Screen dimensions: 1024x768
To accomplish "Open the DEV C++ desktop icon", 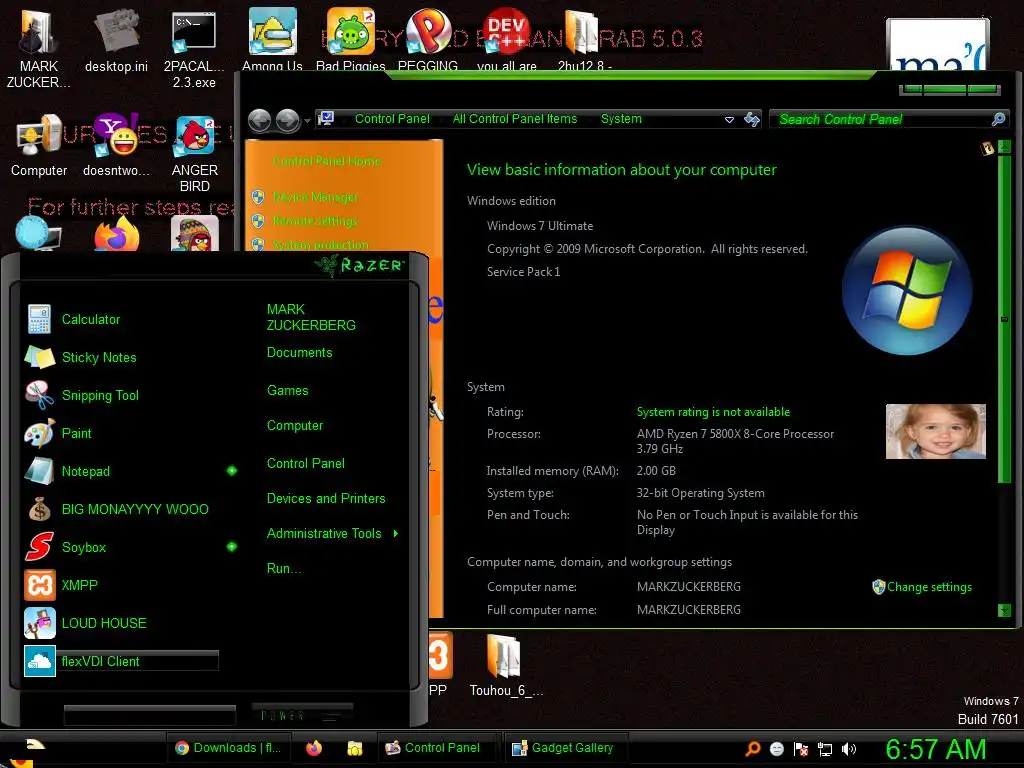I will pyautogui.click(x=506, y=39).
